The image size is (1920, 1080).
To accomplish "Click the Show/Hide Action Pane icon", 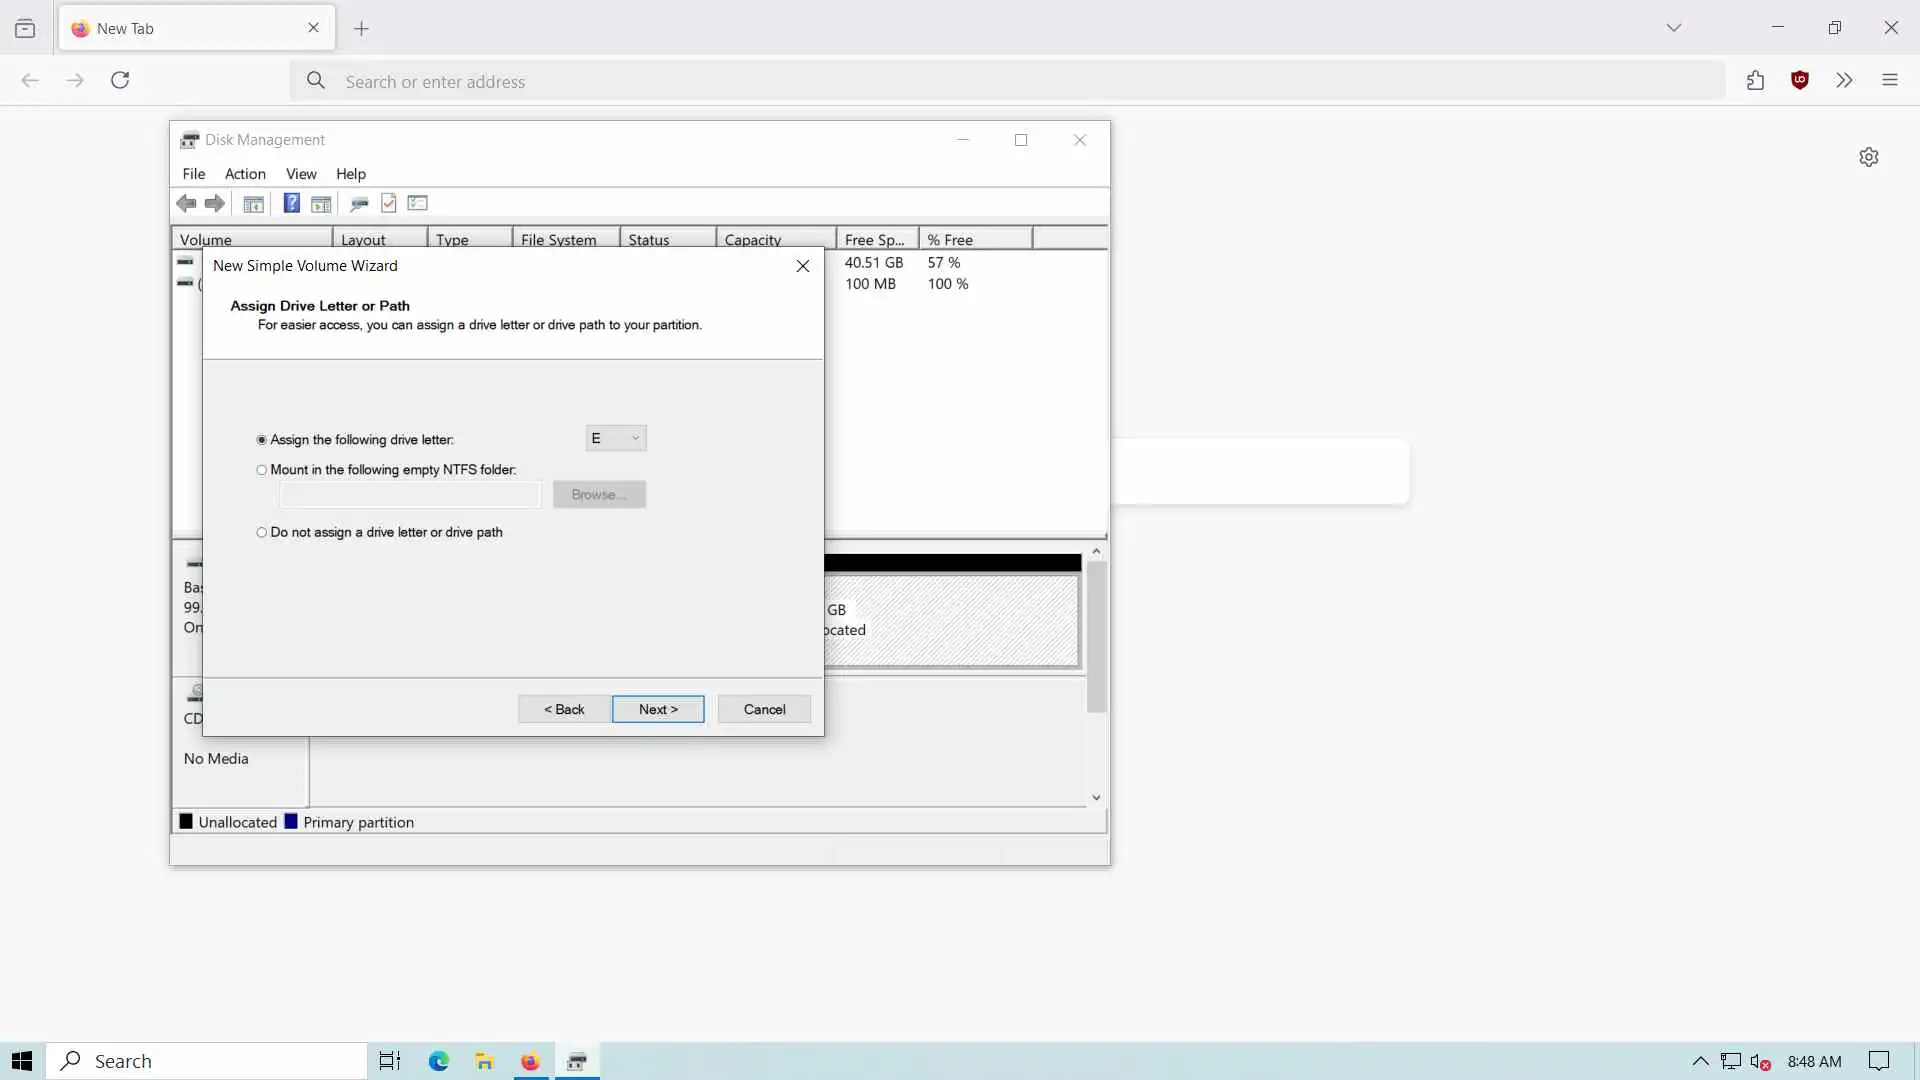I will [321, 204].
